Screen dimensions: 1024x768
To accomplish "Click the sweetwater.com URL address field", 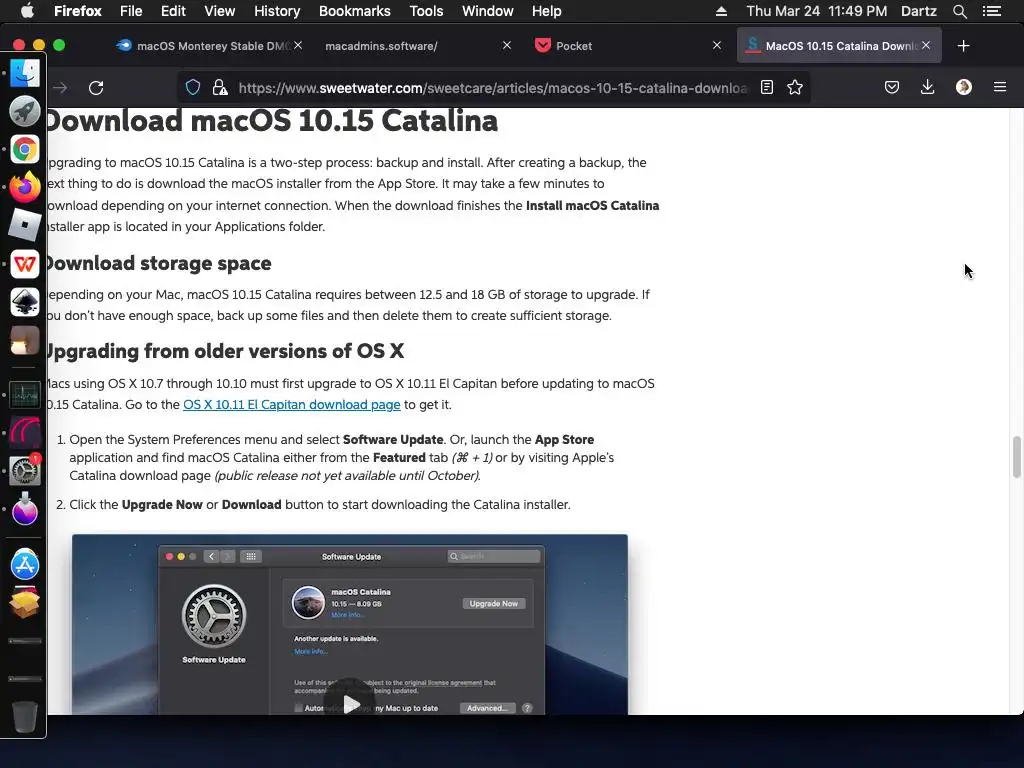I will click(493, 88).
